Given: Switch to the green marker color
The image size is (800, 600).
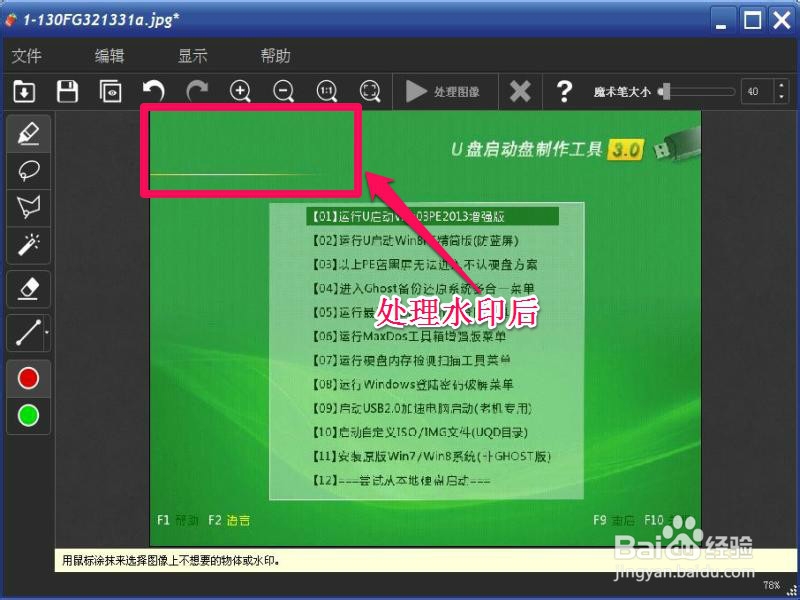Looking at the screenshot, I should tap(27, 416).
